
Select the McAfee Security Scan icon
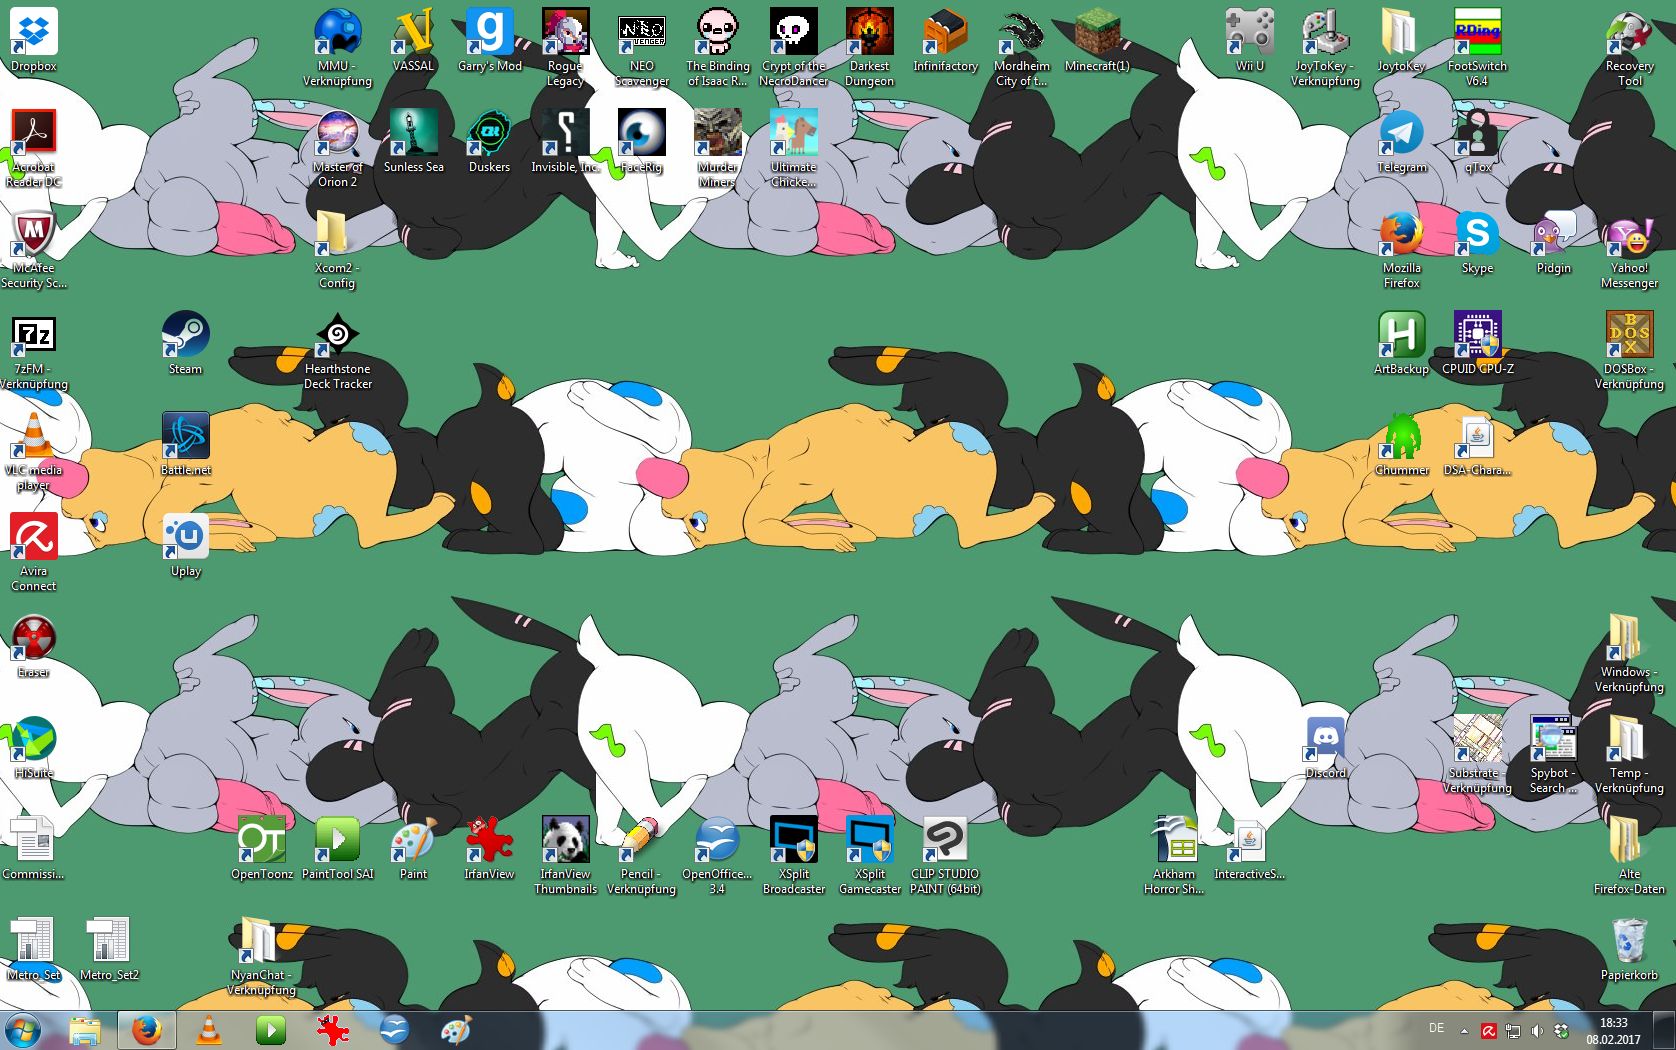[34, 249]
